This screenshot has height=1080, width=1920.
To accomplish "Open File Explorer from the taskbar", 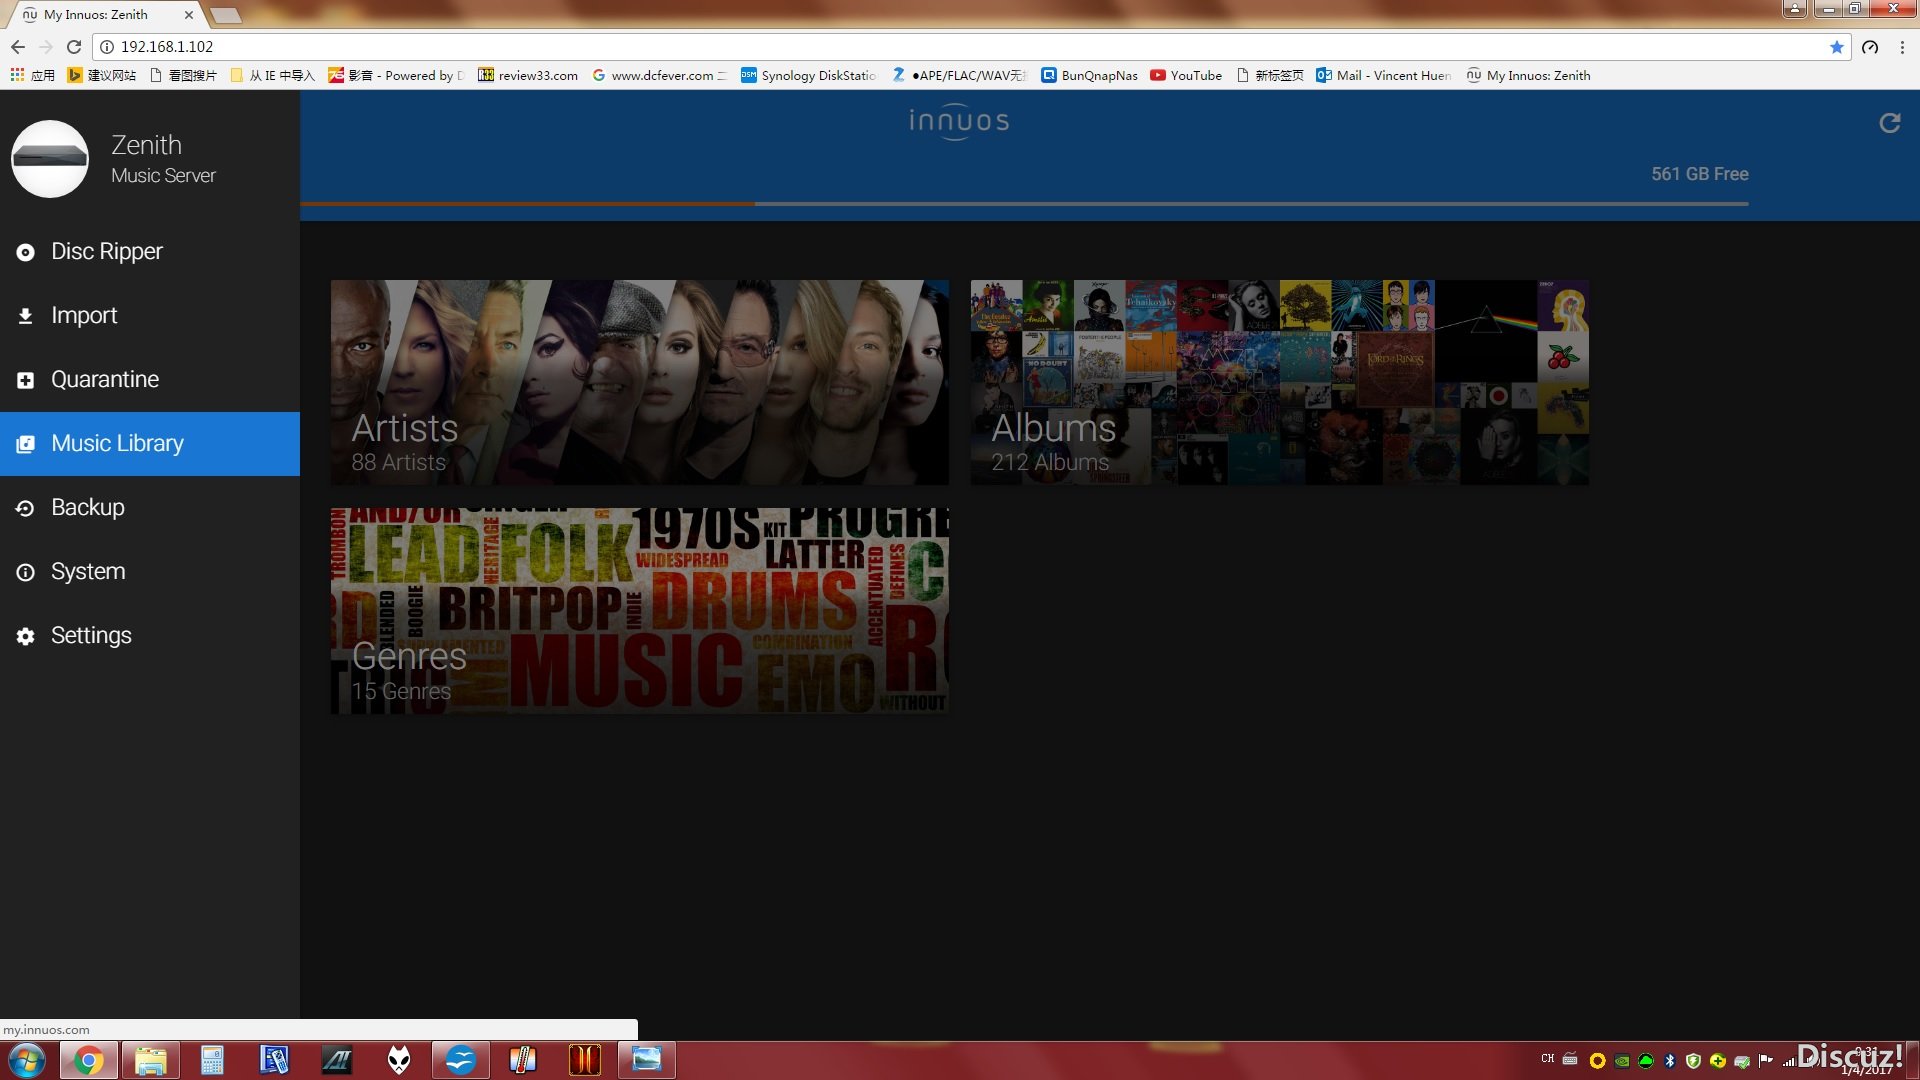I will pos(151,1060).
